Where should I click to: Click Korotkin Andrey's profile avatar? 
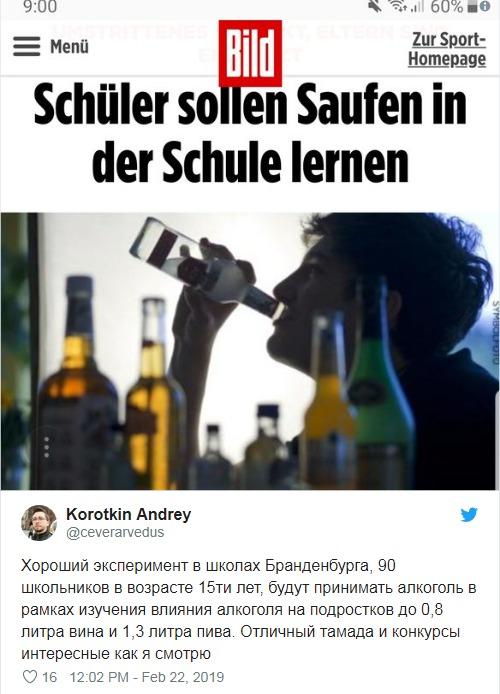[x=39, y=523]
